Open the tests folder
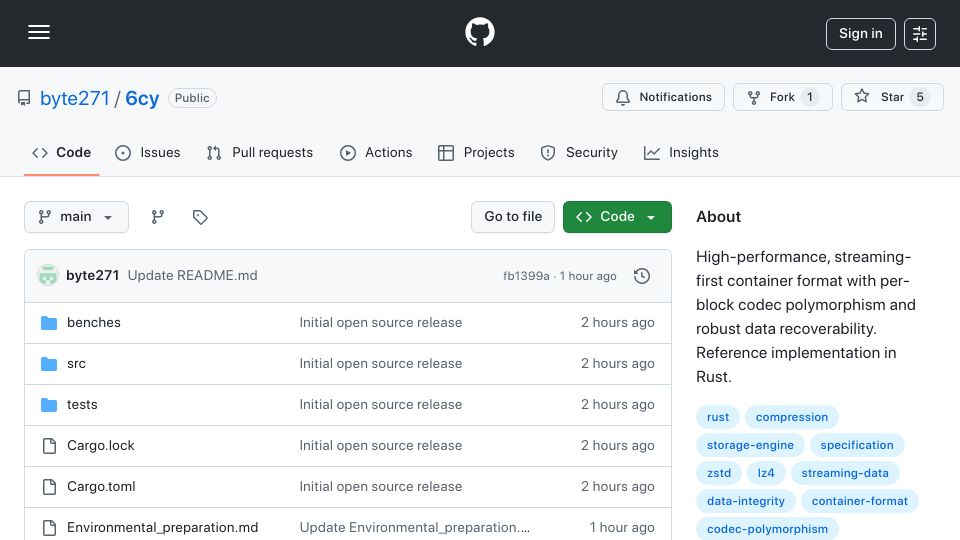 [x=82, y=405]
